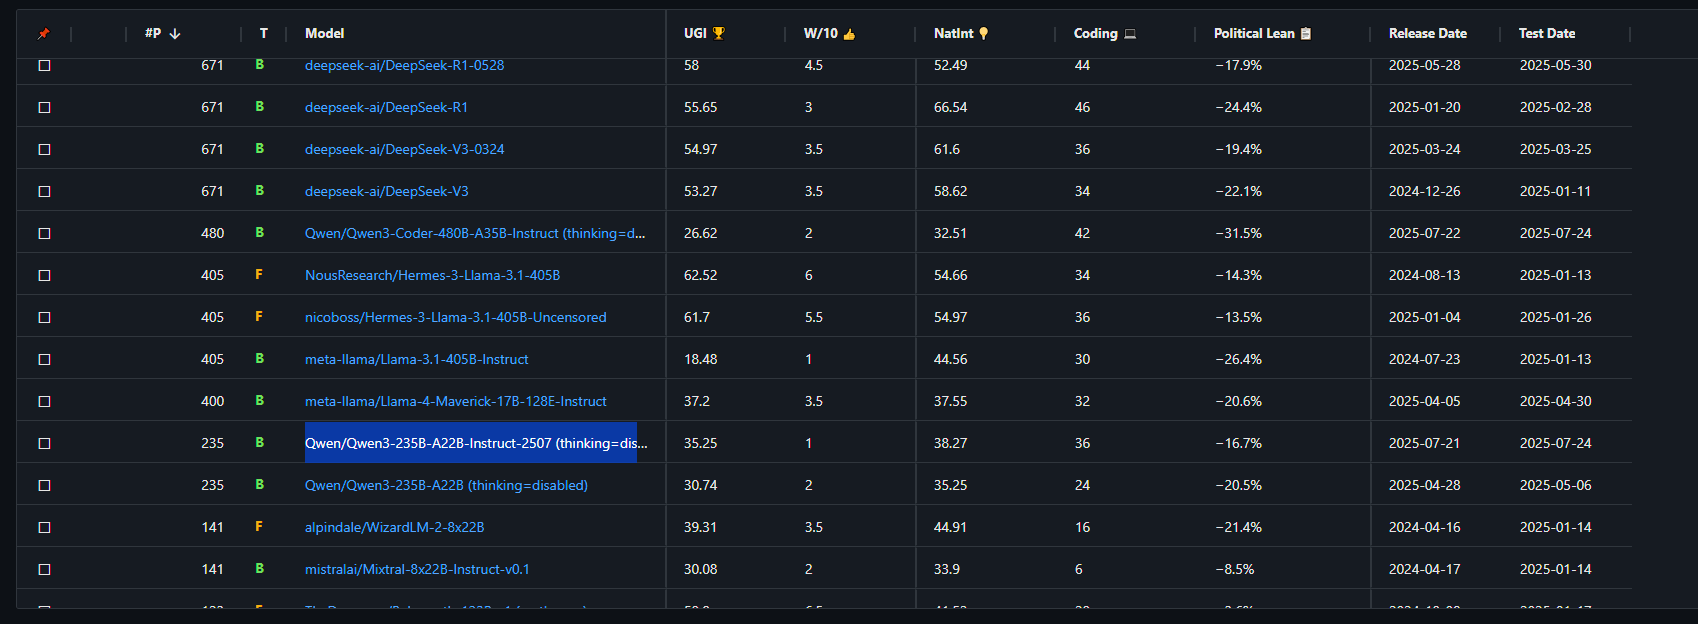Click the light bulb icon in NatInt header
Screen dimensions: 1698x624
click(x=984, y=33)
